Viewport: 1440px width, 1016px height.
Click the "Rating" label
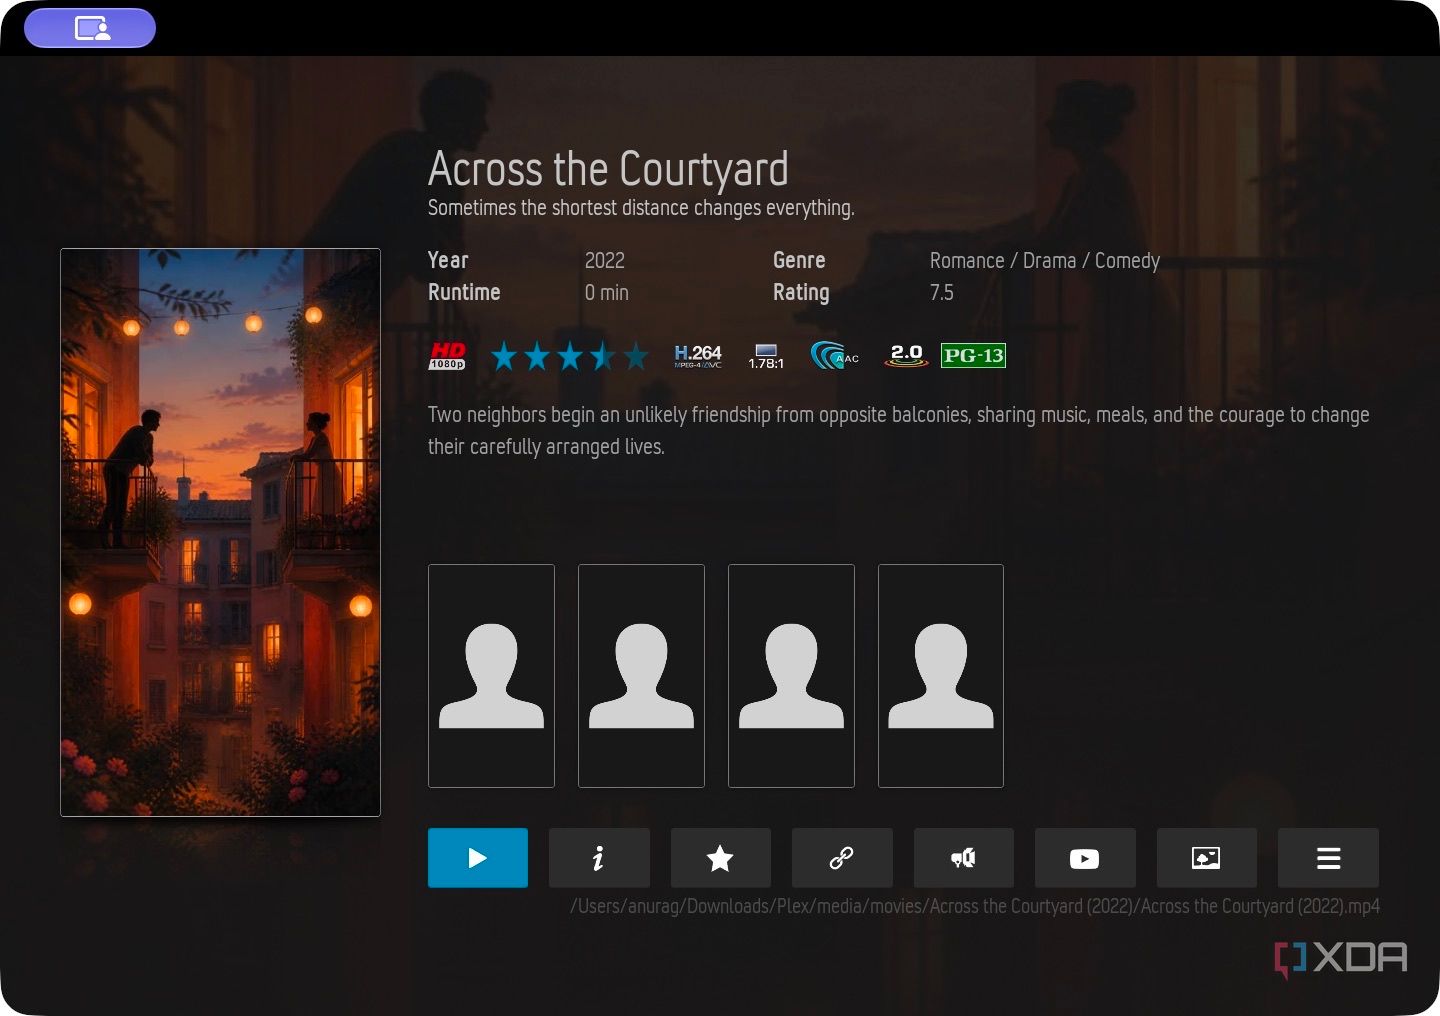pyautogui.click(x=801, y=293)
